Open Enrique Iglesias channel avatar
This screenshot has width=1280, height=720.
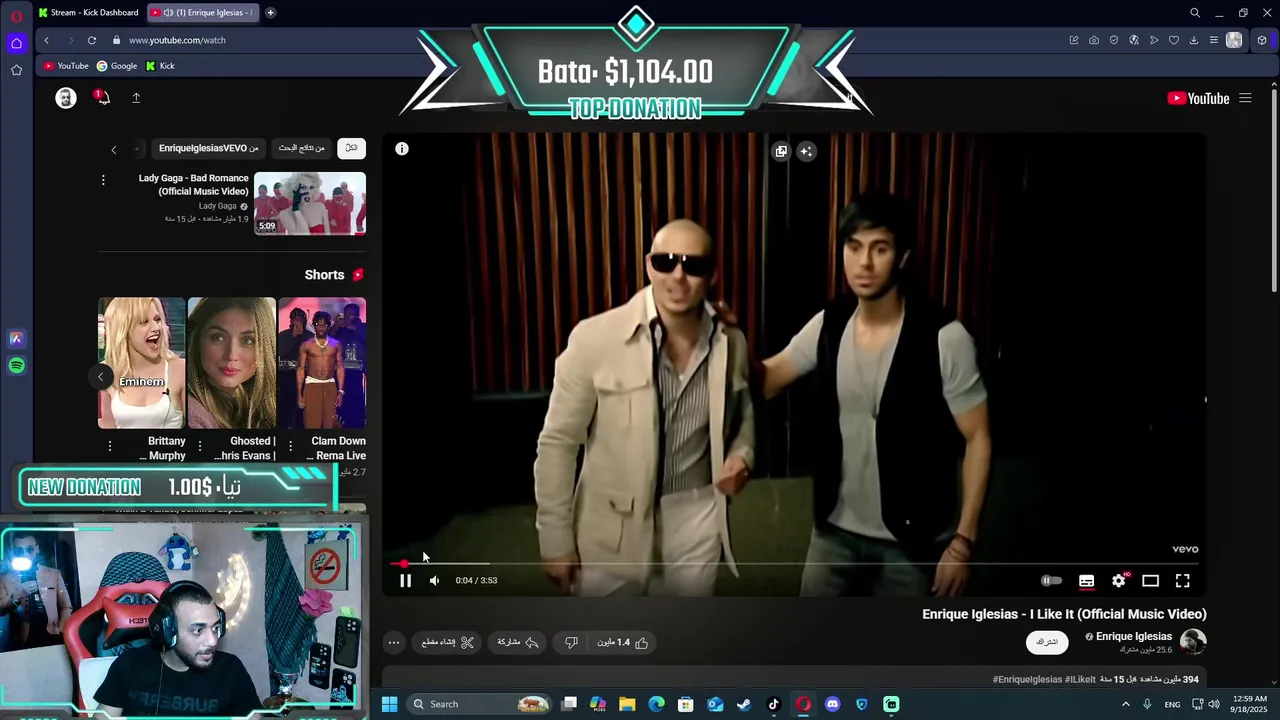(x=1193, y=641)
